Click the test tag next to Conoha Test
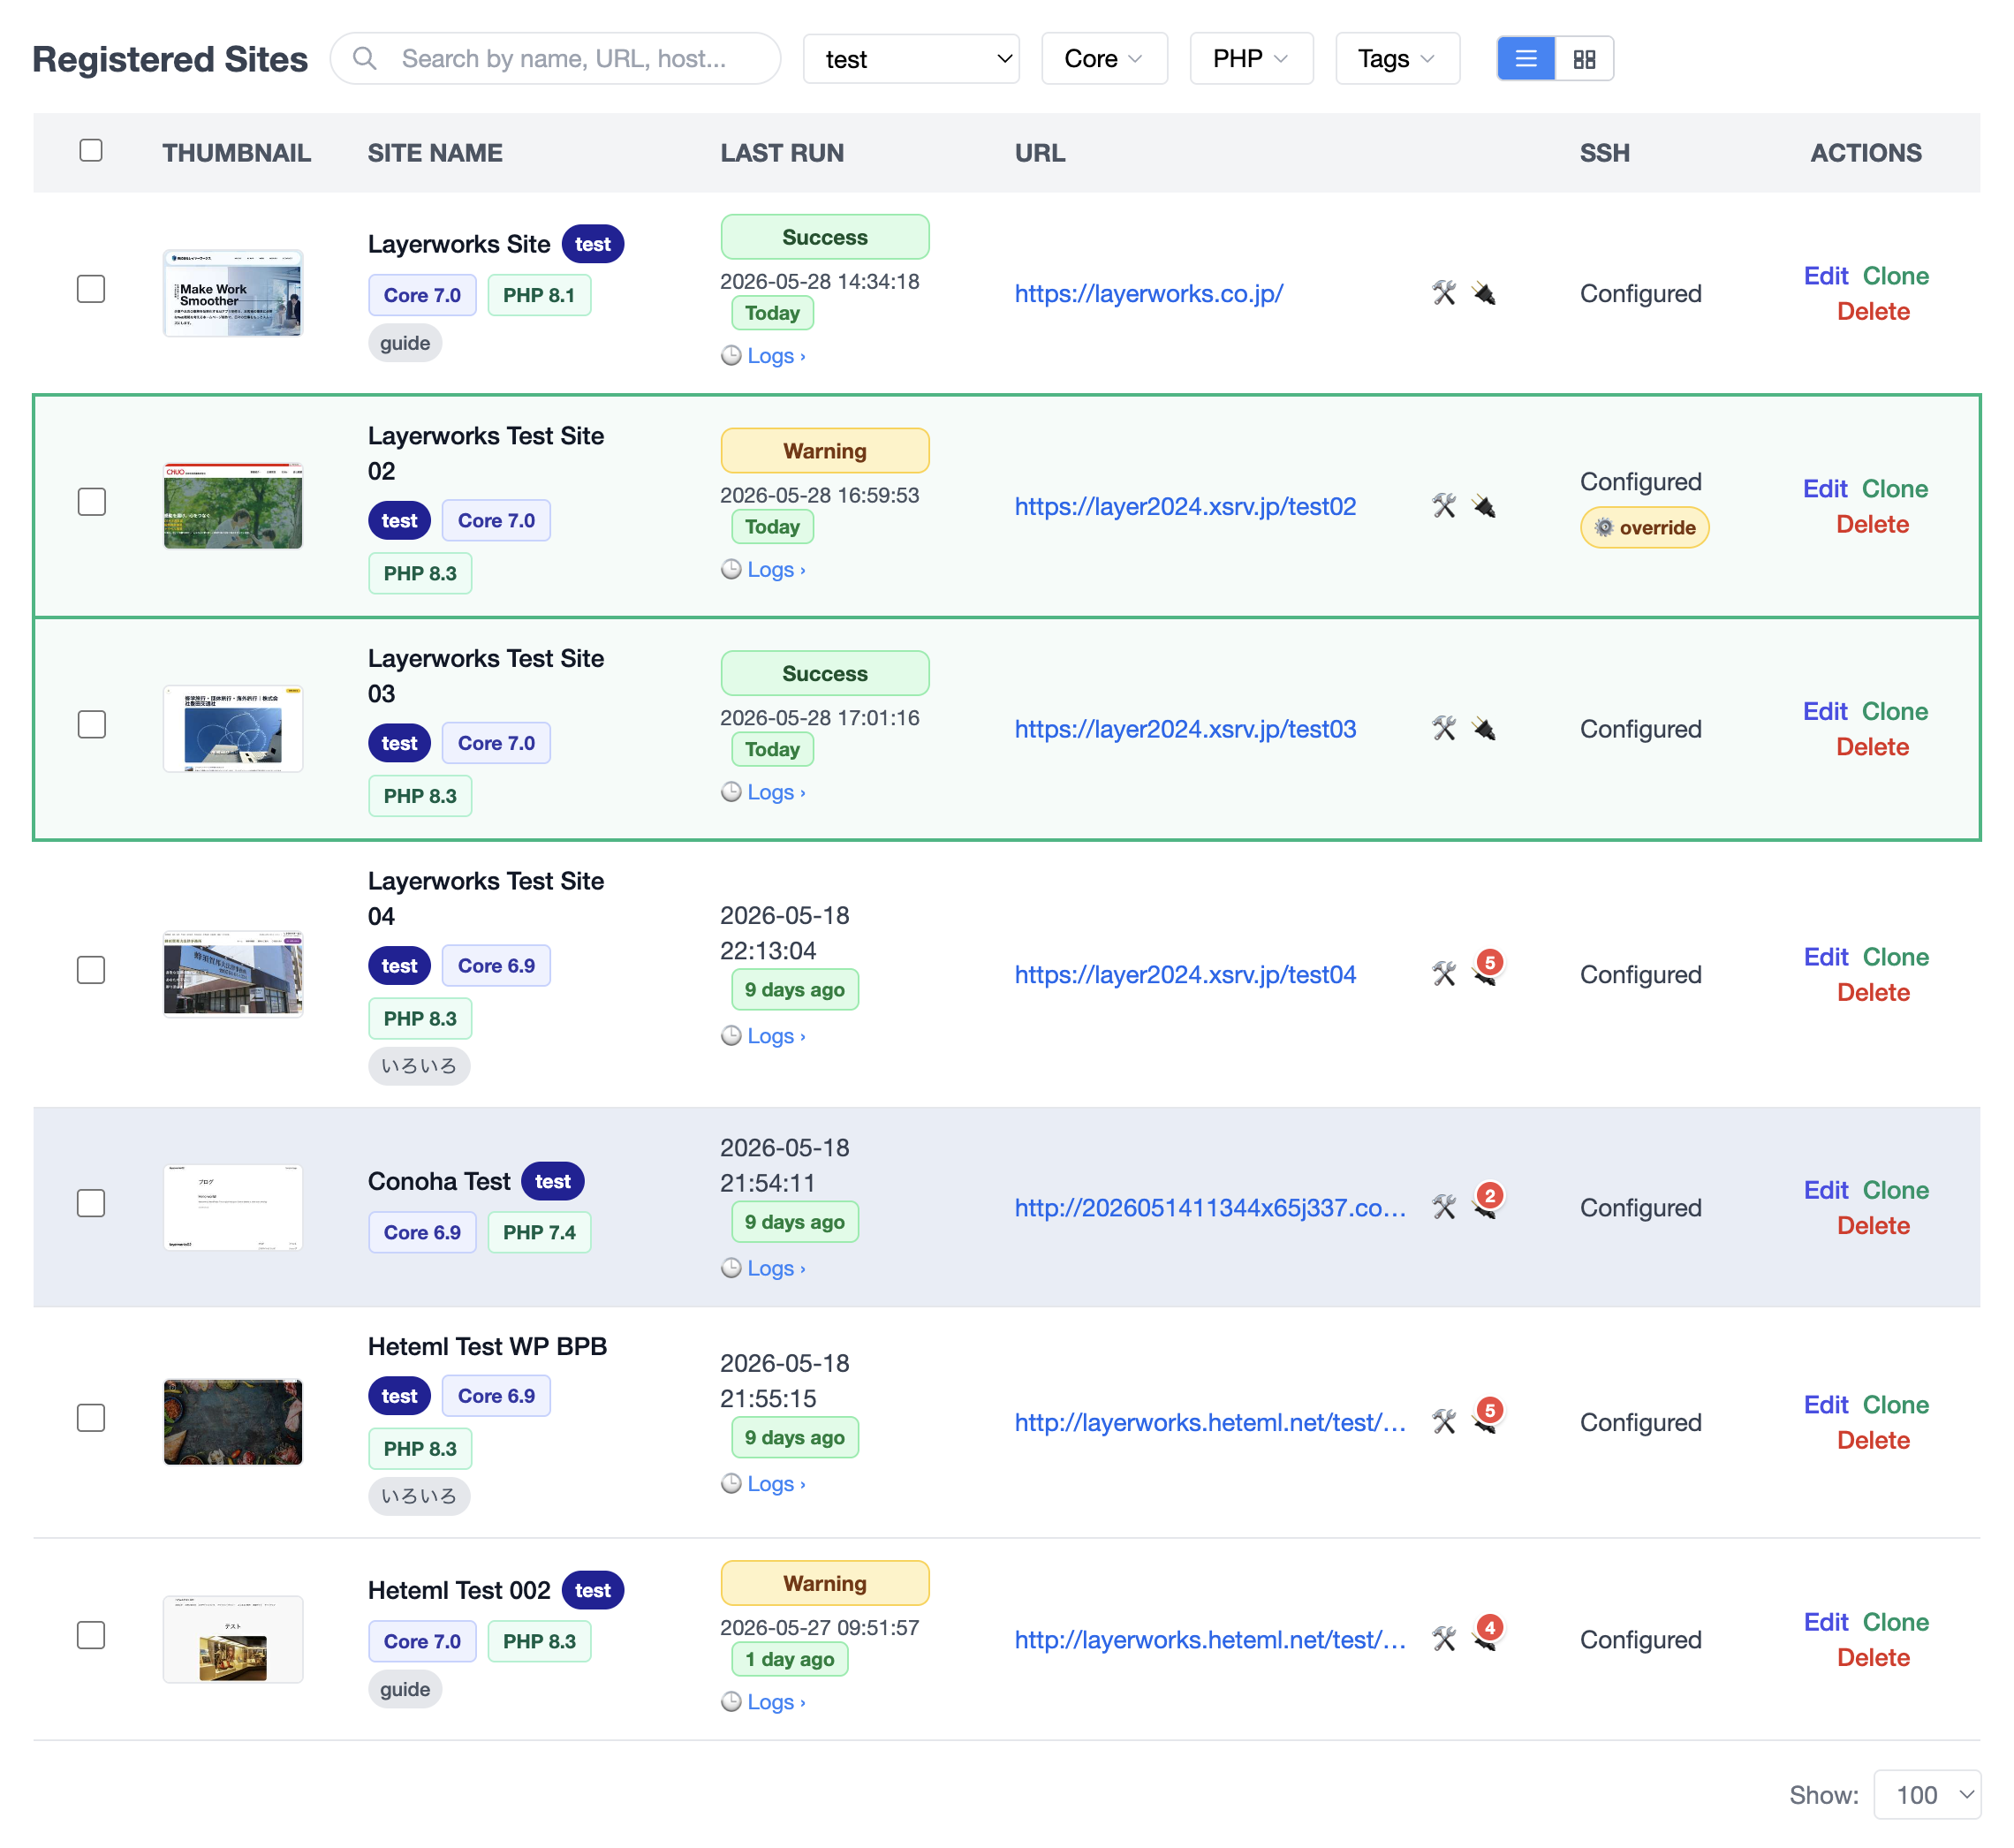Screen dimensions: 2014x1848 [553, 1181]
